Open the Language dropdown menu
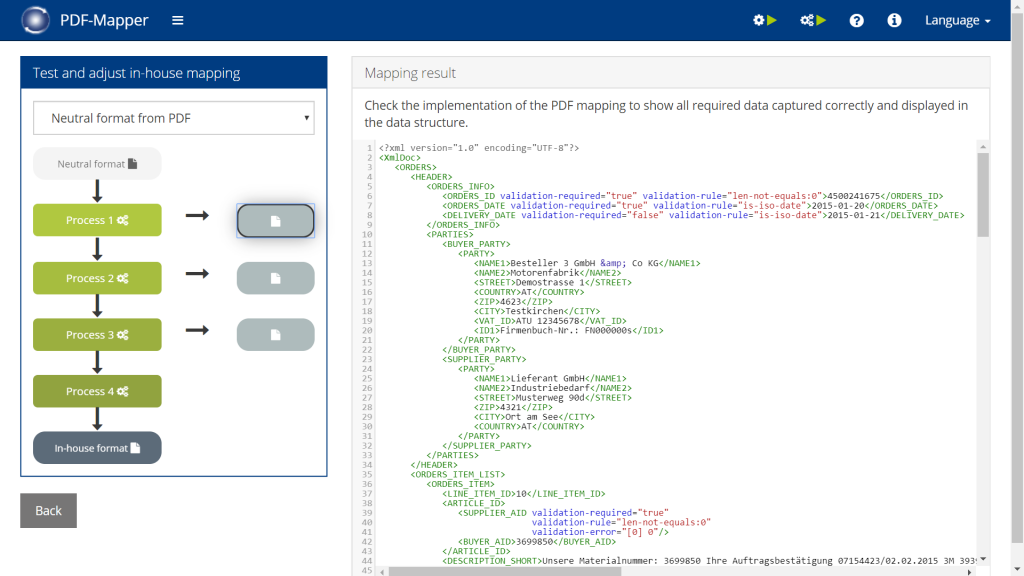Screen dimensions: 1024x576 (957, 20)
